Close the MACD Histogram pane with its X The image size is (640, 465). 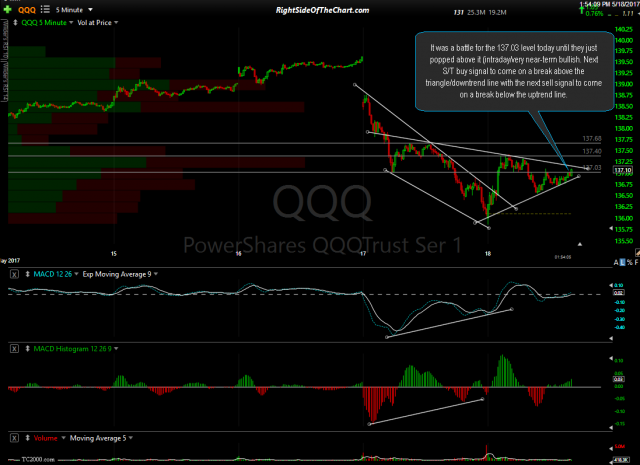click(x=14, y=349)
